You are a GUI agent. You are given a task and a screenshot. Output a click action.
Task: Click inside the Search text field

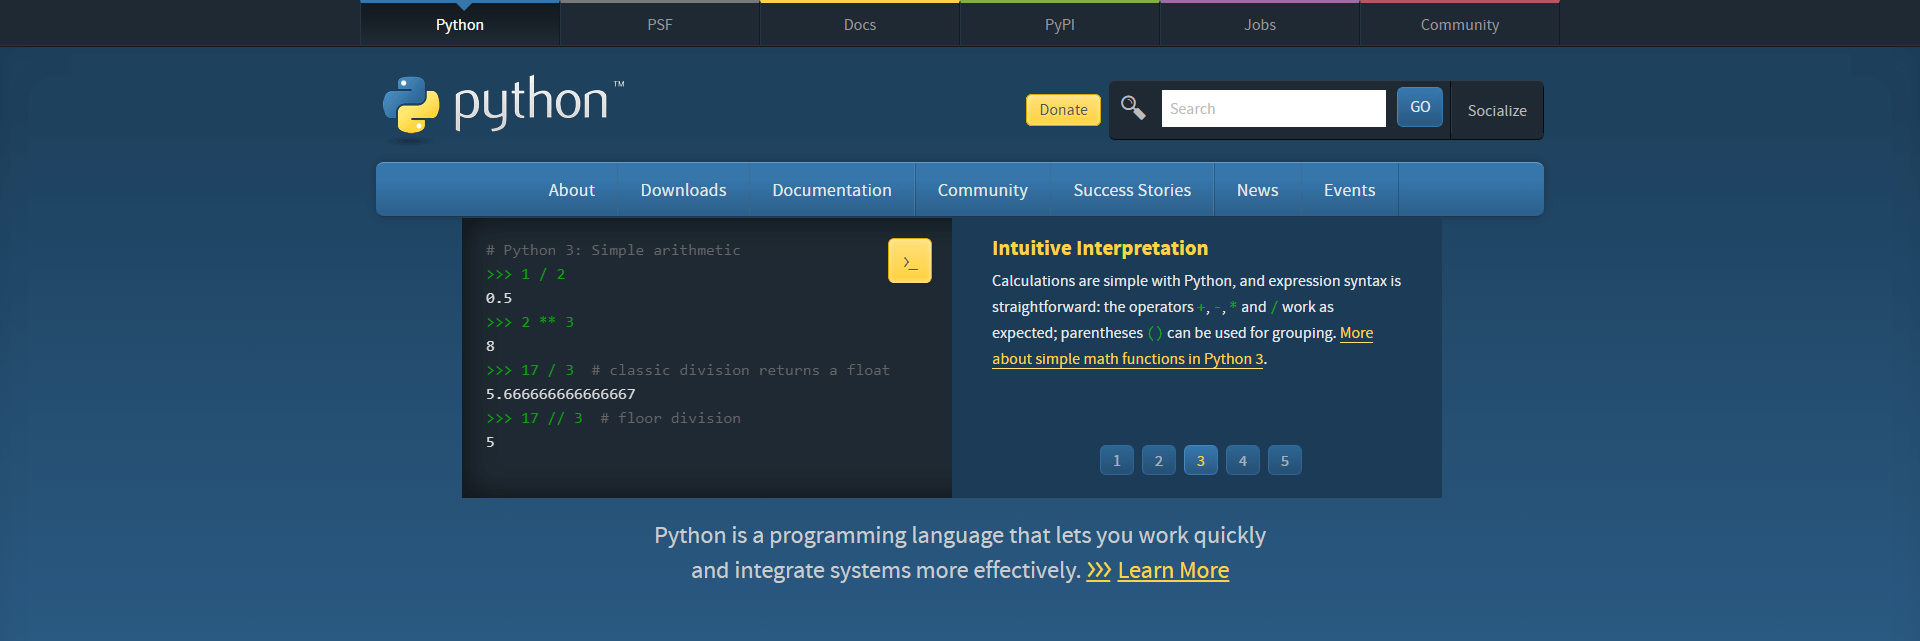click(x=1272, y=109)
